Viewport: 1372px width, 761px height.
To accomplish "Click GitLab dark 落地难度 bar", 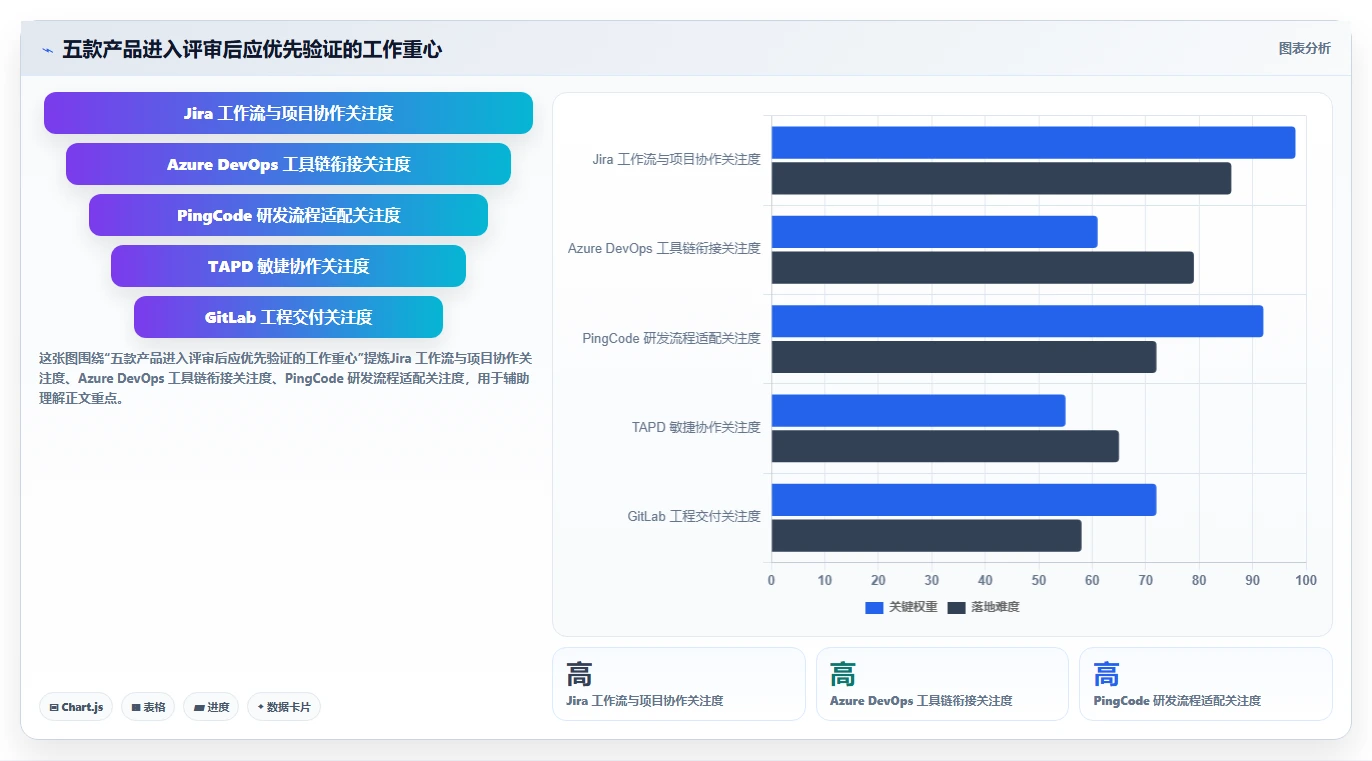I will pyautogui.click(x=926, y=535).
